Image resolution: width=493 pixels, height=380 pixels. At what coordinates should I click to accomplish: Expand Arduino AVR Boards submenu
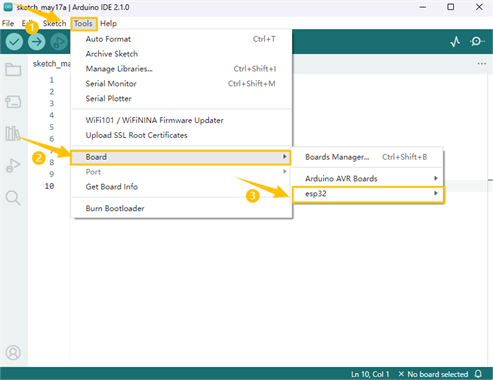click(367, 179)
